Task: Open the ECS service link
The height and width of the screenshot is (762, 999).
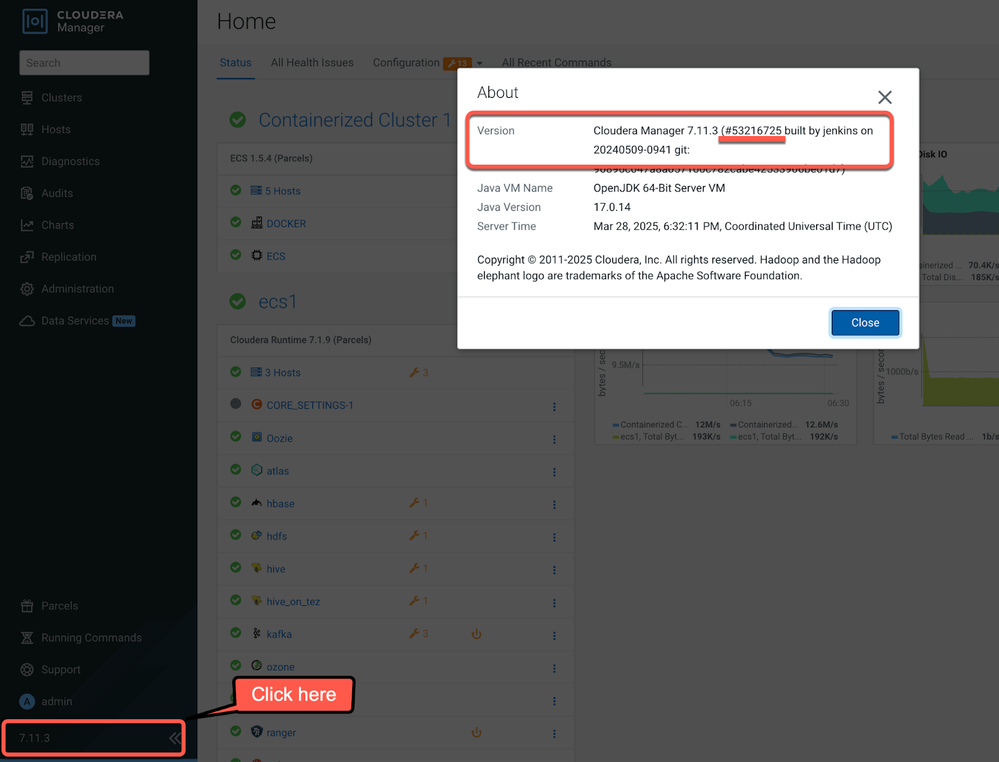Action: (x=276, y=255)
